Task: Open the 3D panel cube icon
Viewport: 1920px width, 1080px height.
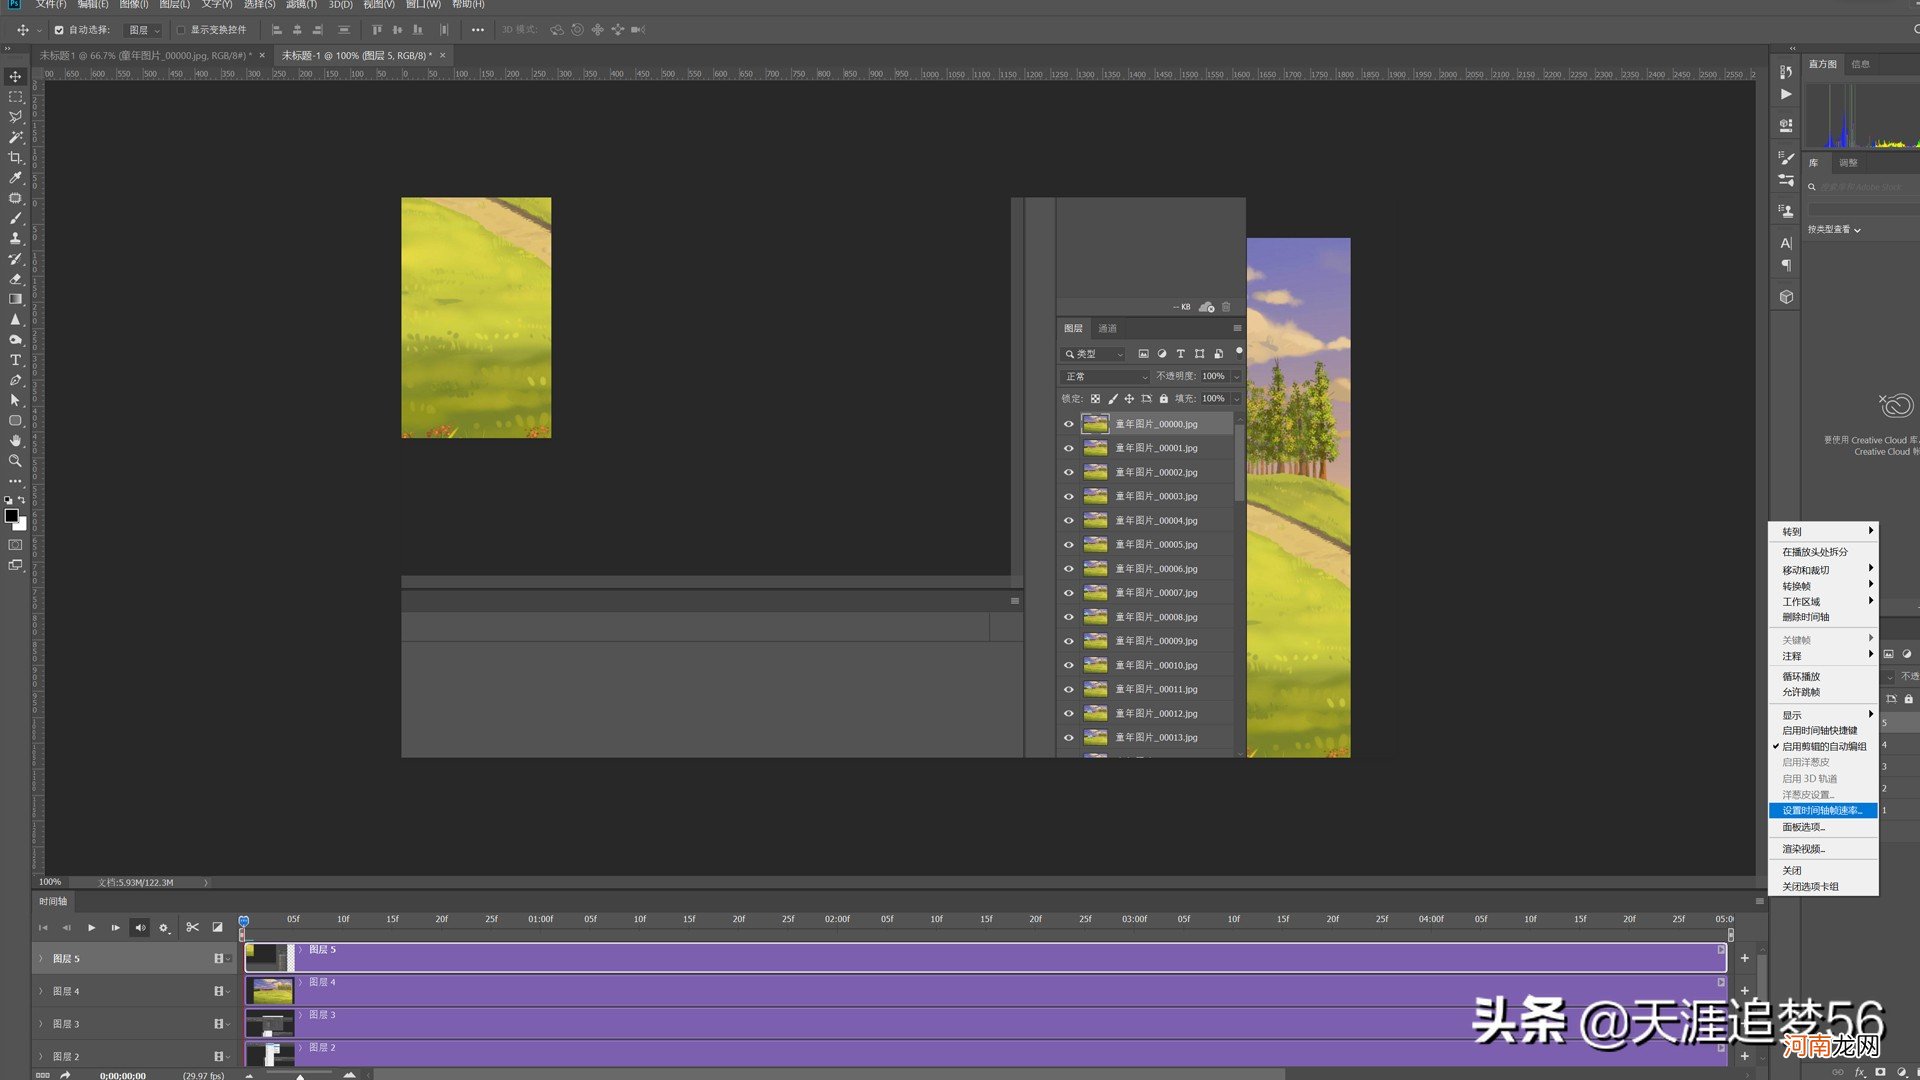Action: [x=1786, y=297]
